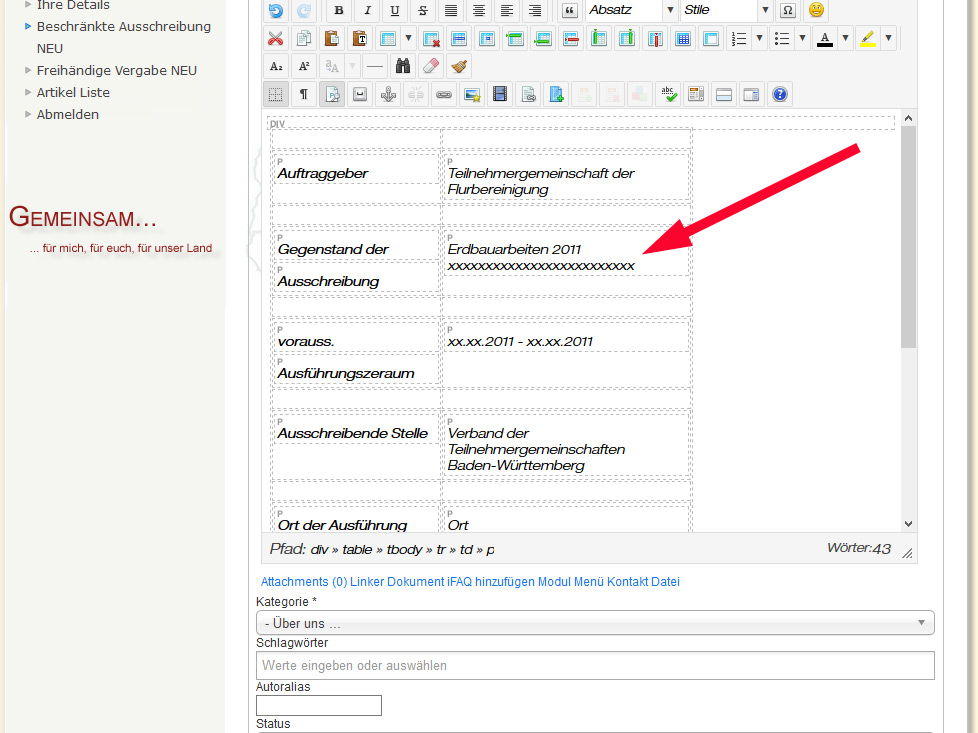Click the Cut scissors icon
The image size is (978, 733).
(x=275, y=39)
